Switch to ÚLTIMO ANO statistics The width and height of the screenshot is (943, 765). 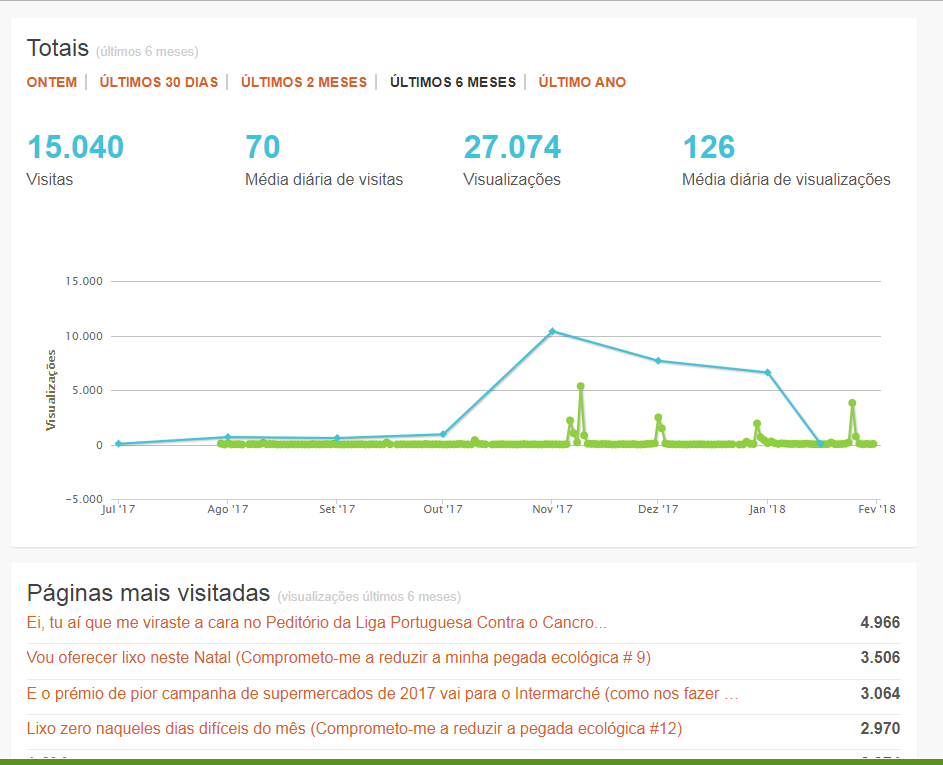tap(581, 82)
